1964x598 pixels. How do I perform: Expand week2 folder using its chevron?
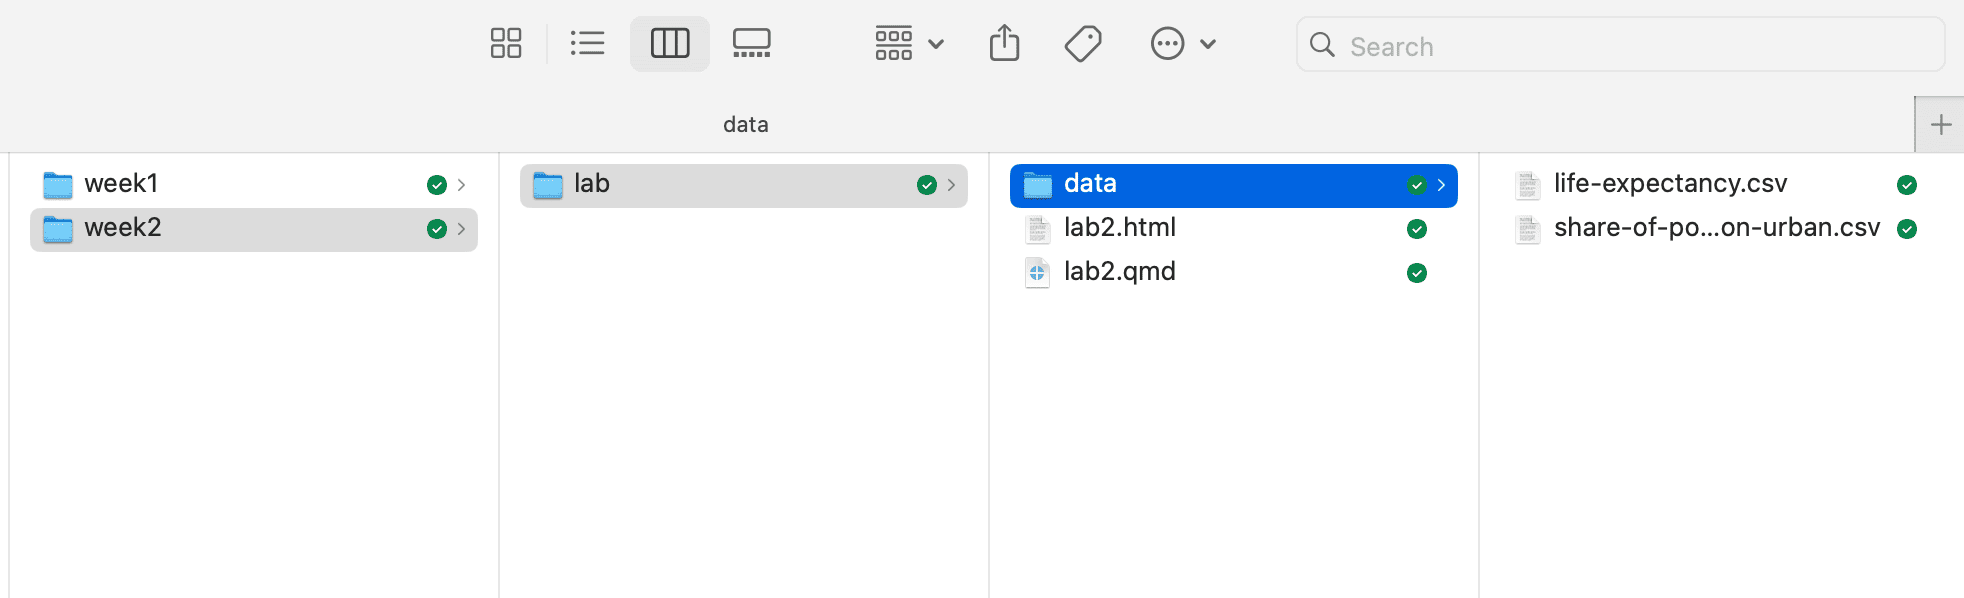[x=461, y=229]
